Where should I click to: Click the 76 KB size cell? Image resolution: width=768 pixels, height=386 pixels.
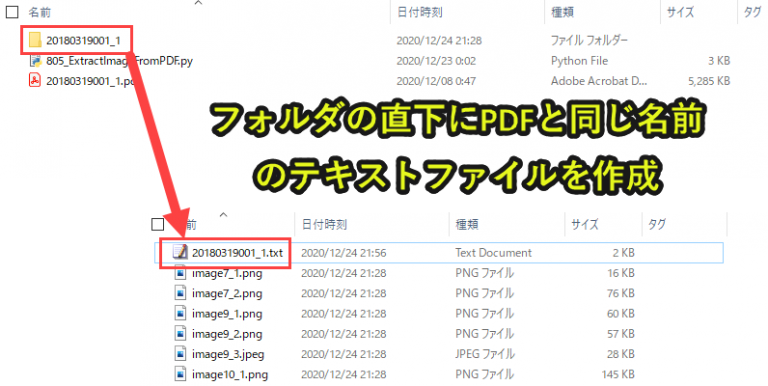click(621, 293)
